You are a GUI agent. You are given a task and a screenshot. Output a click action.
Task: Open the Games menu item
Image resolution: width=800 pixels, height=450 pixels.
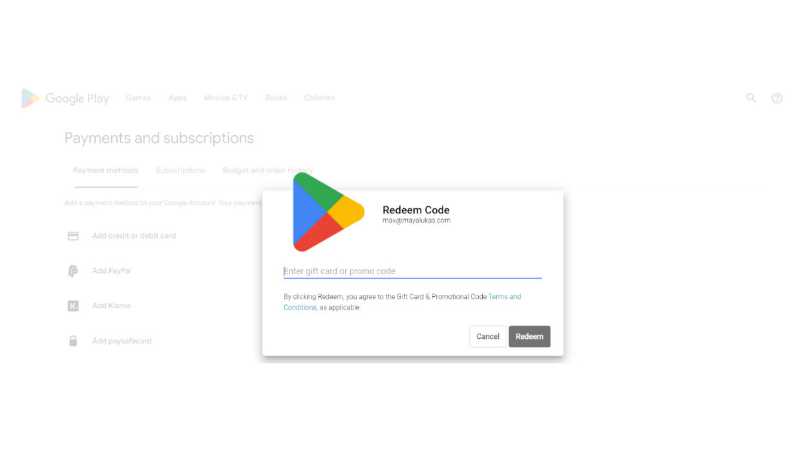coord(138,97)
